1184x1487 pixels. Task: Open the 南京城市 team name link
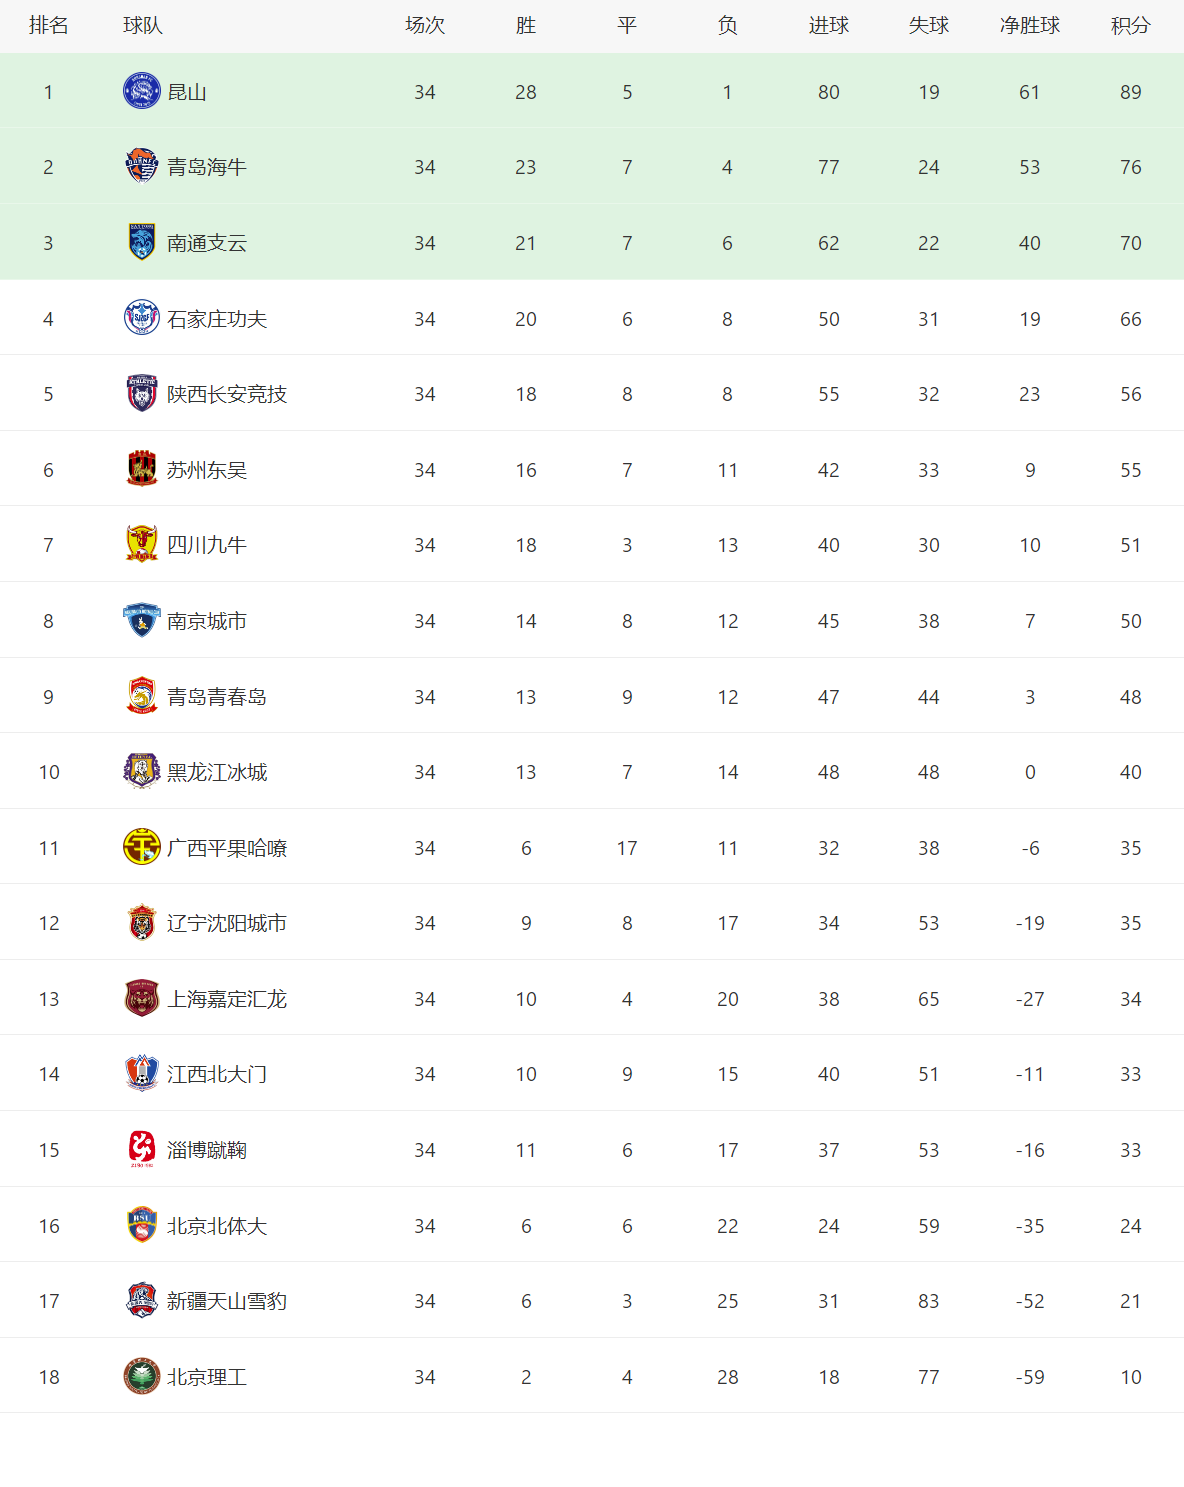[x=207, y=621]
